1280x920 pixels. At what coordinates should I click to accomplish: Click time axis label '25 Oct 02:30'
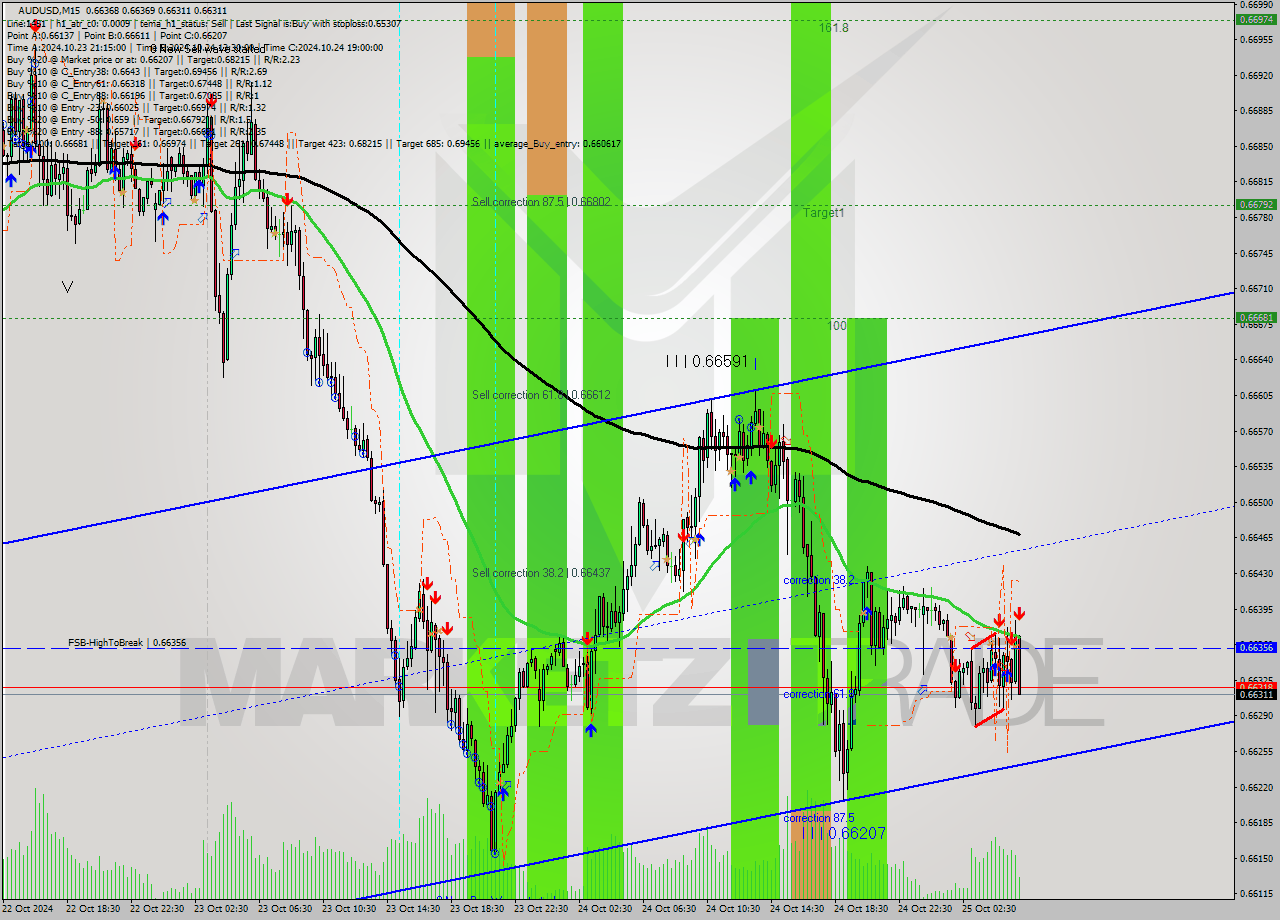click(x=990, y=908)
